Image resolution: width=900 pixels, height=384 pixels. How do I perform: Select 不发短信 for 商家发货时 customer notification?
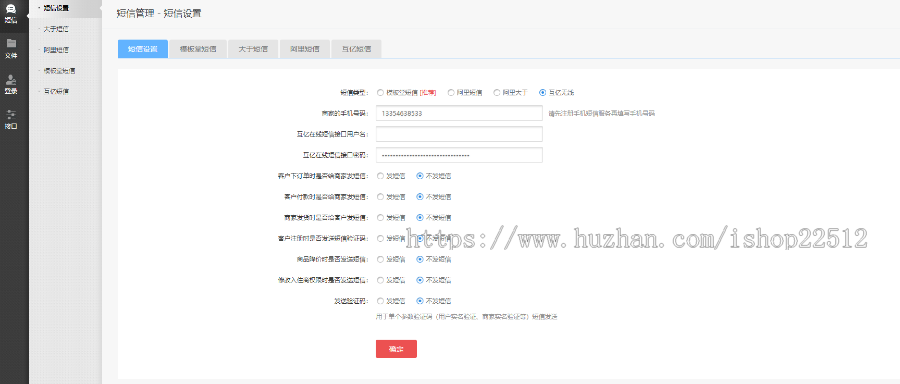click(420, 218)
